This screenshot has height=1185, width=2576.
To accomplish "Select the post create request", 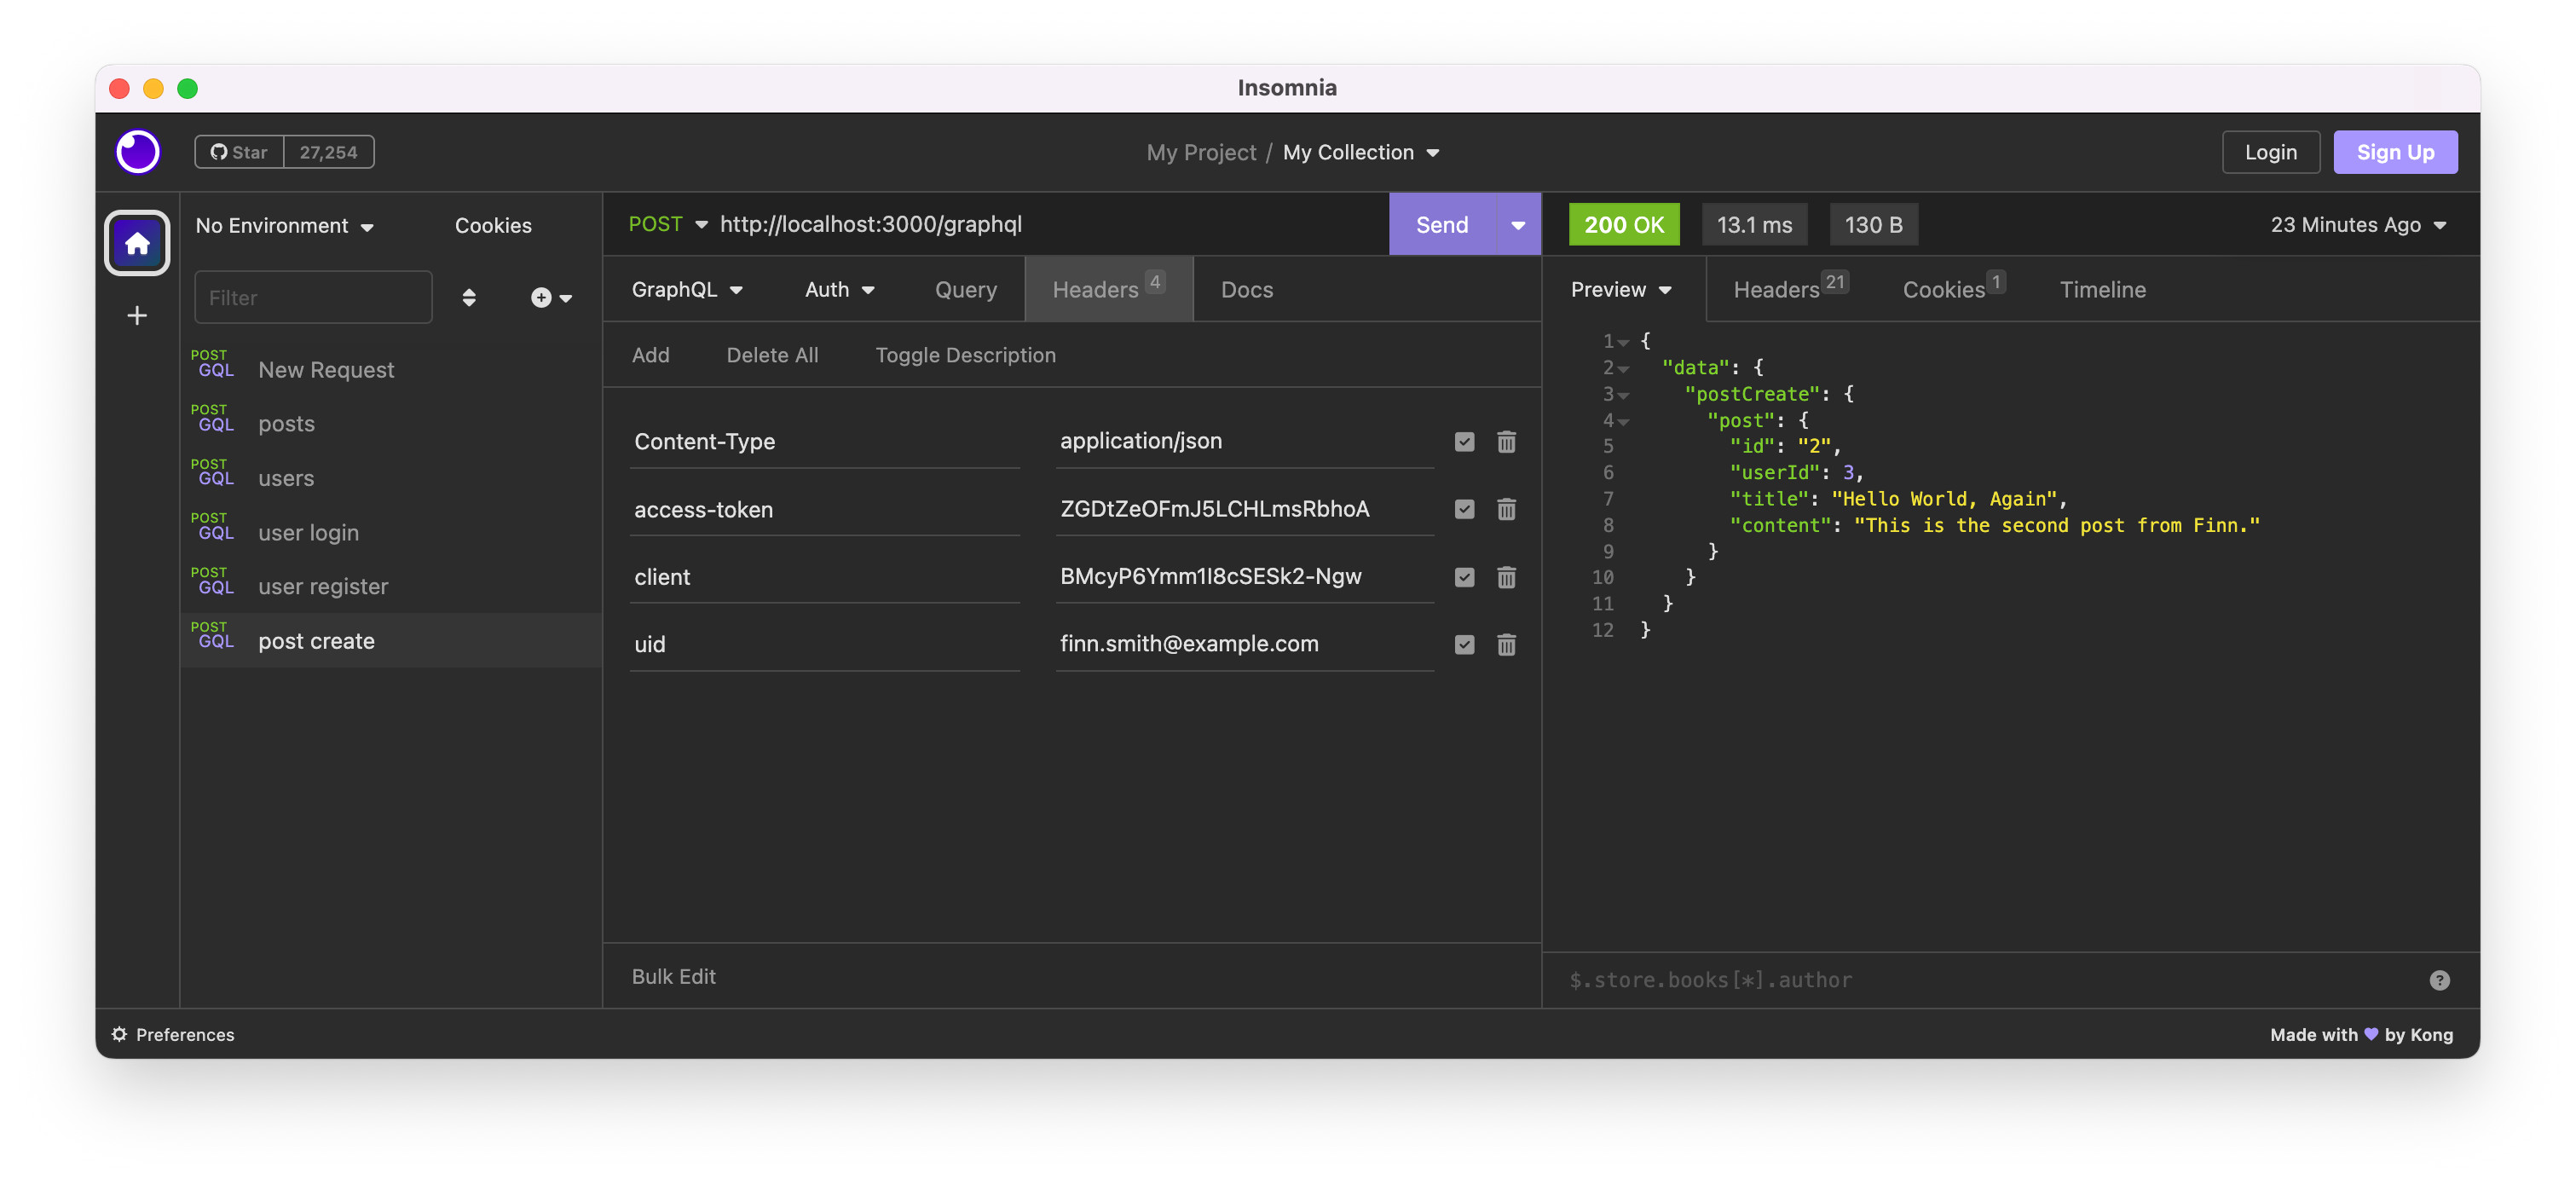I will 390,640.
